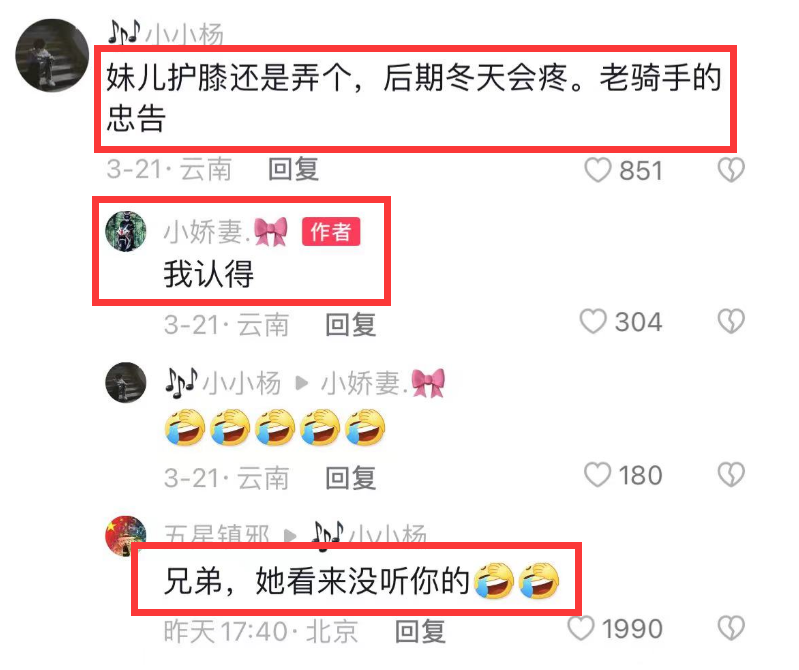Open 小小杨's large profile avatar
The width and height of the screenshot is (799, 670).
[x=52, y=55]
